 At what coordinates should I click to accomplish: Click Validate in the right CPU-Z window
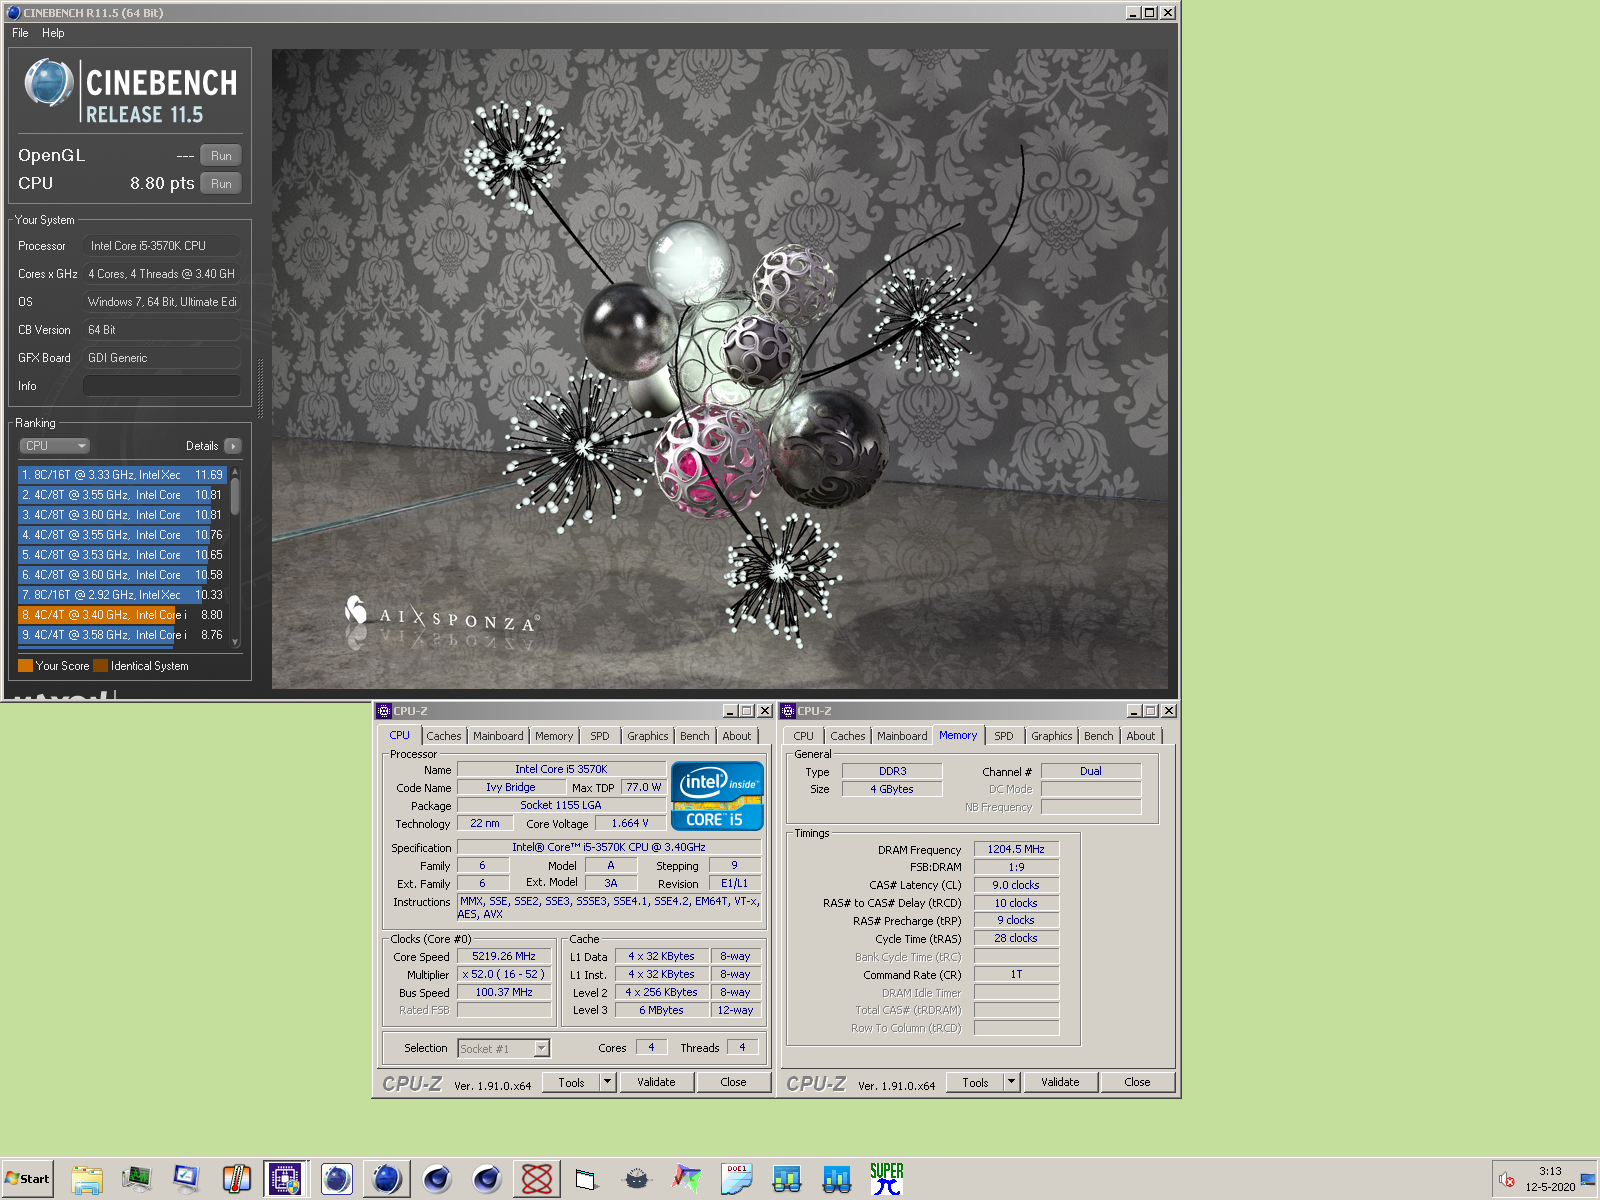pyautogui.click(x=1060, y=1082)
